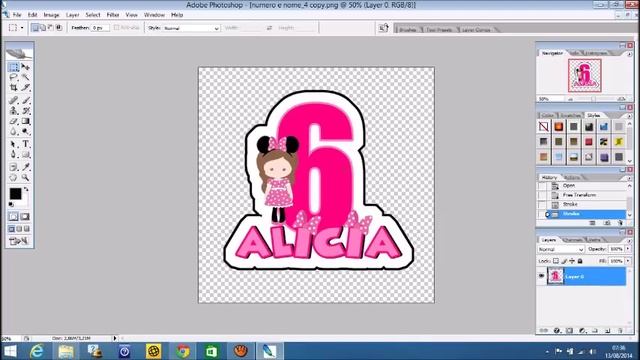Select the Healing Brush tool
Screen dimensions: 640x360
(13, 100)
